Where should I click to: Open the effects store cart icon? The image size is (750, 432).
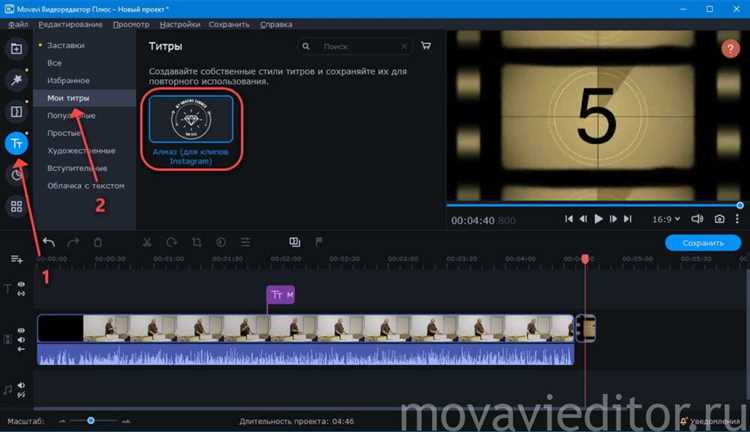(426, 46)
